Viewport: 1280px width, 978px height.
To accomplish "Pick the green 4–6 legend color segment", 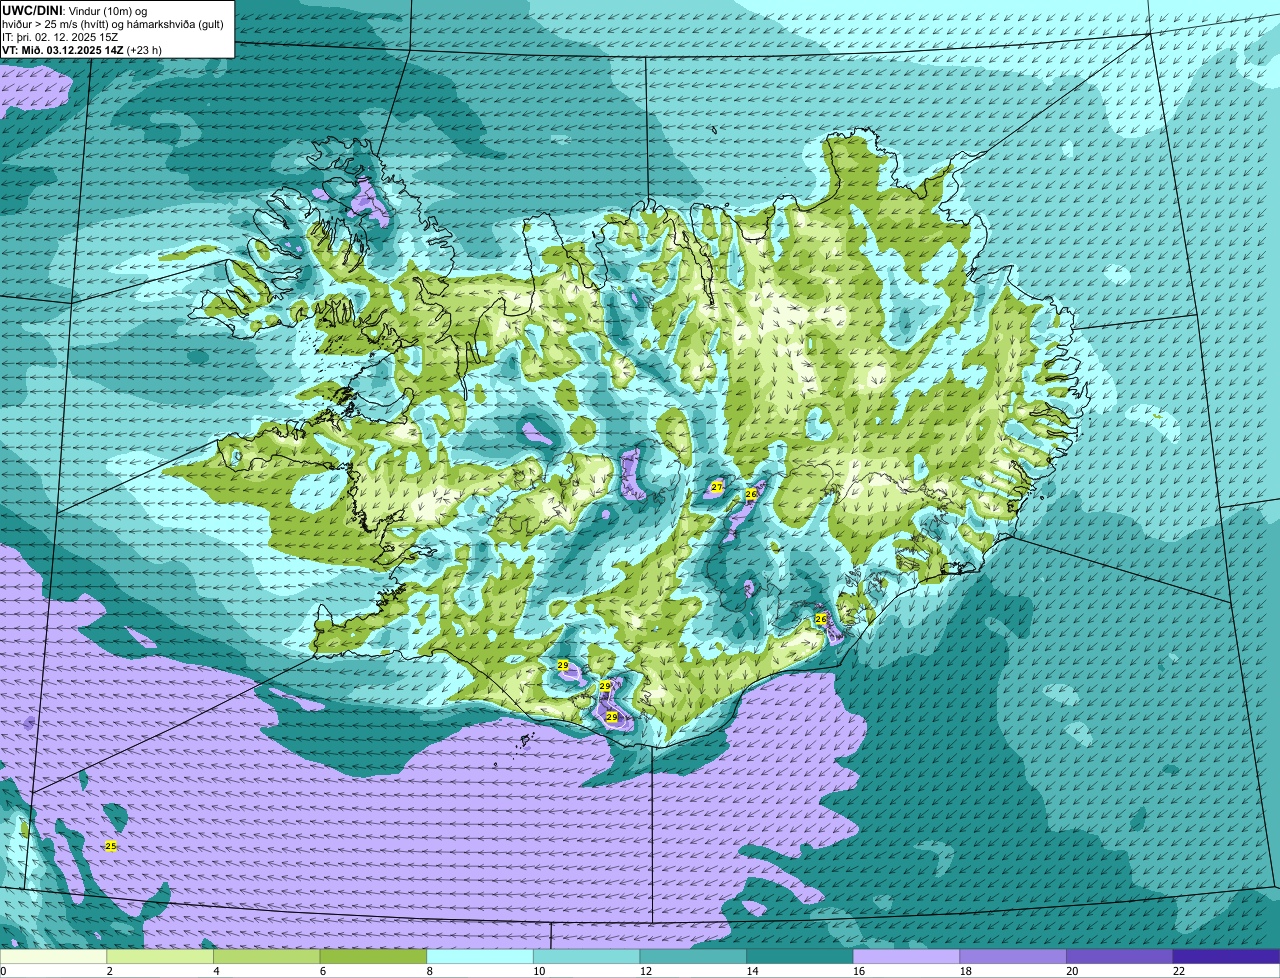I will 267,956.
